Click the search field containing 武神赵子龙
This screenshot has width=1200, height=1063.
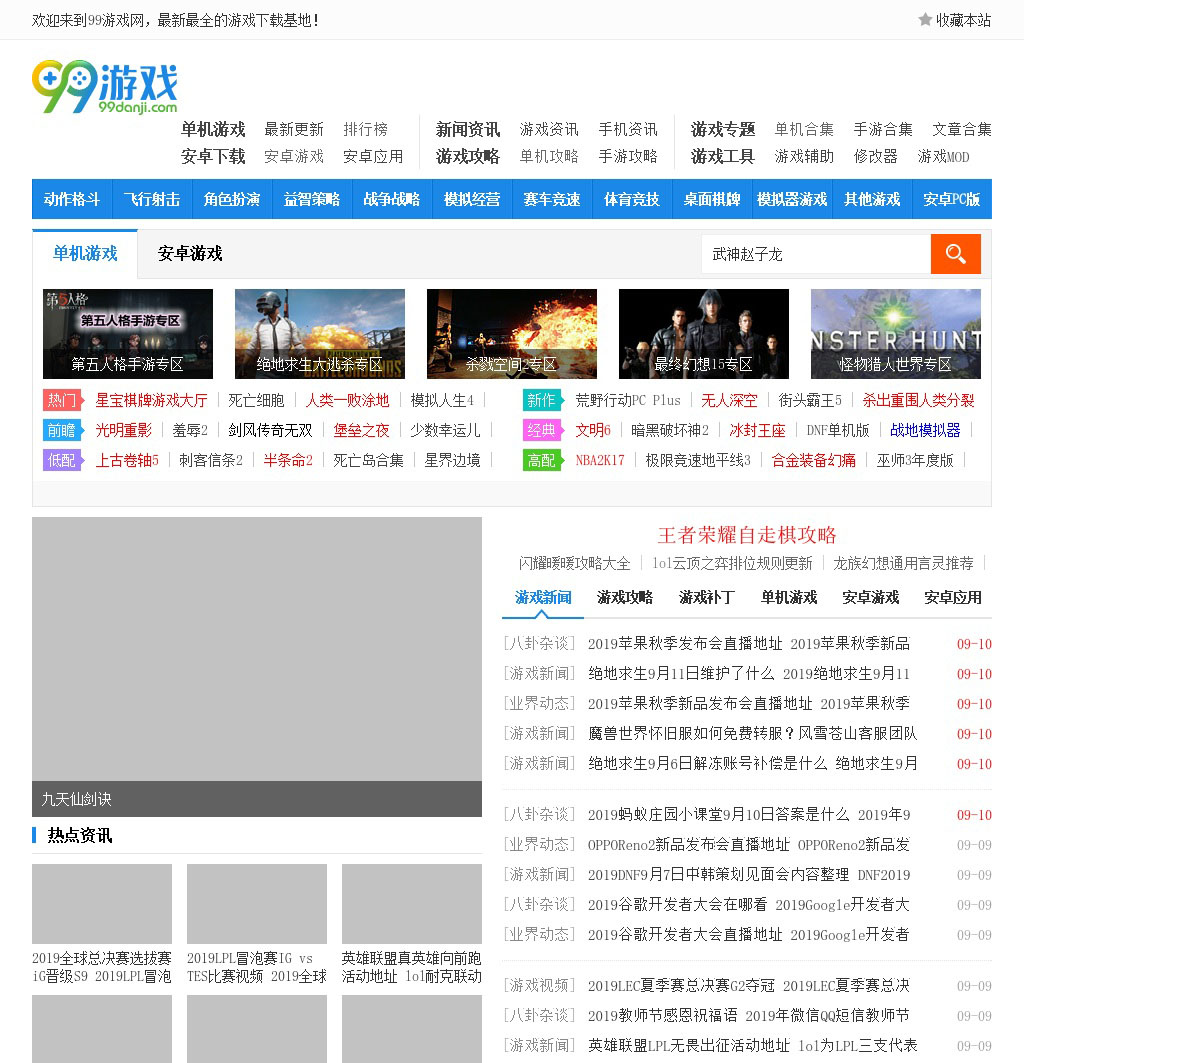point(815,254)
